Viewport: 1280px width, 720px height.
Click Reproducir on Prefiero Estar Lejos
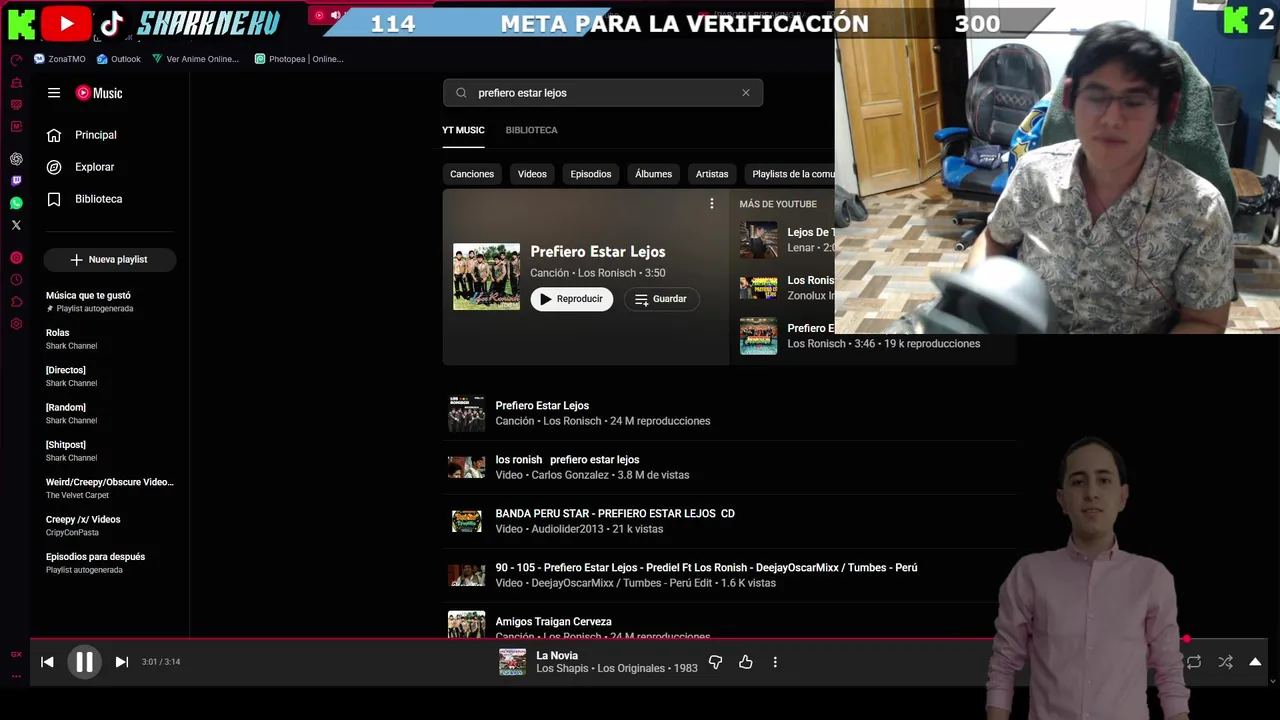pyautogui.click(x=572, y=299)
